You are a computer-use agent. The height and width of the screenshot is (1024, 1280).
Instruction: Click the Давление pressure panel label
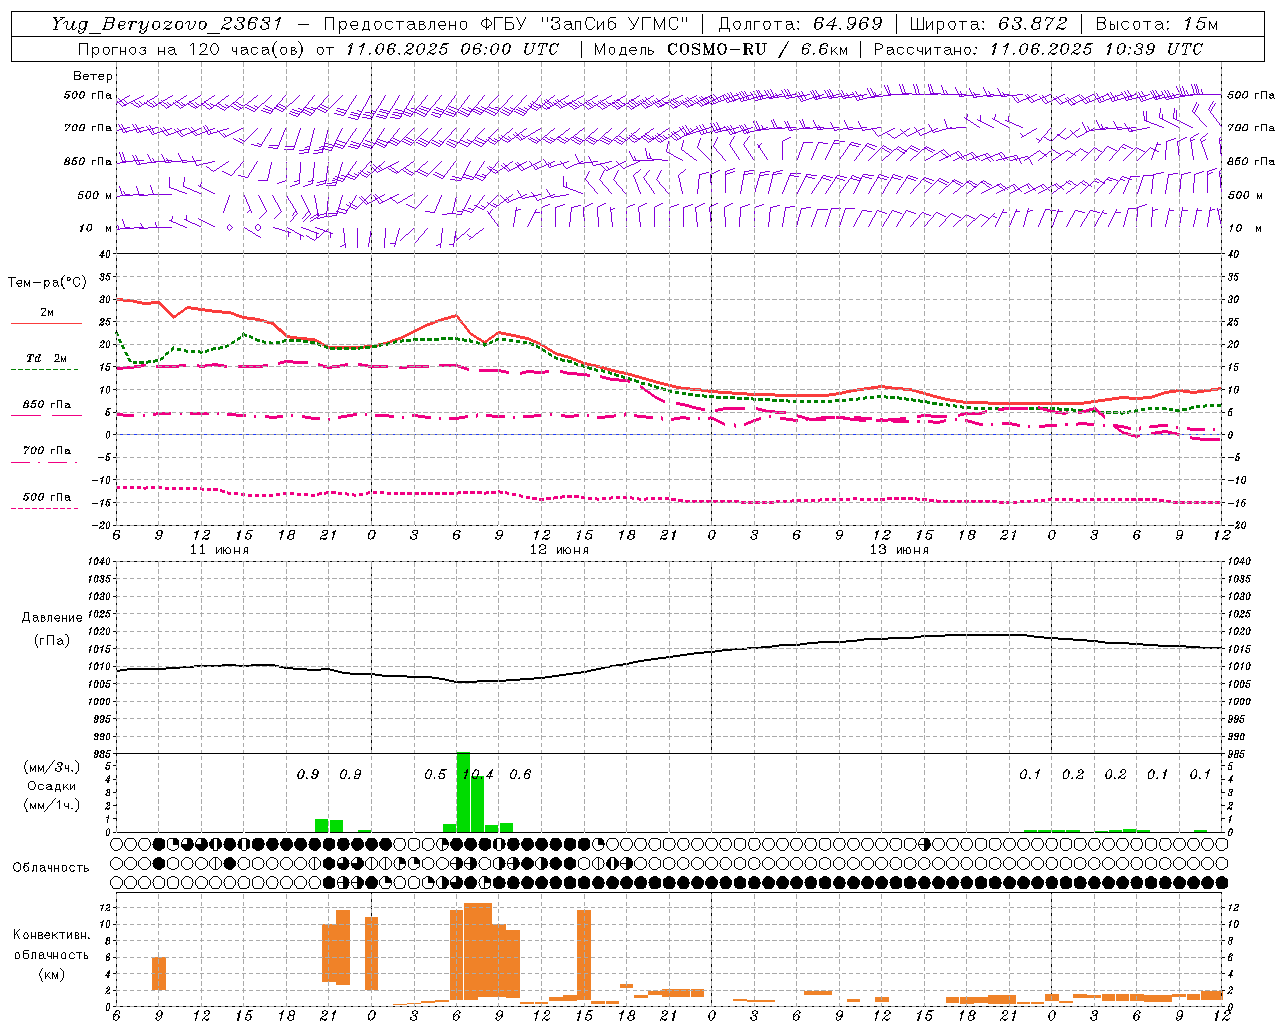click(52, 618)
